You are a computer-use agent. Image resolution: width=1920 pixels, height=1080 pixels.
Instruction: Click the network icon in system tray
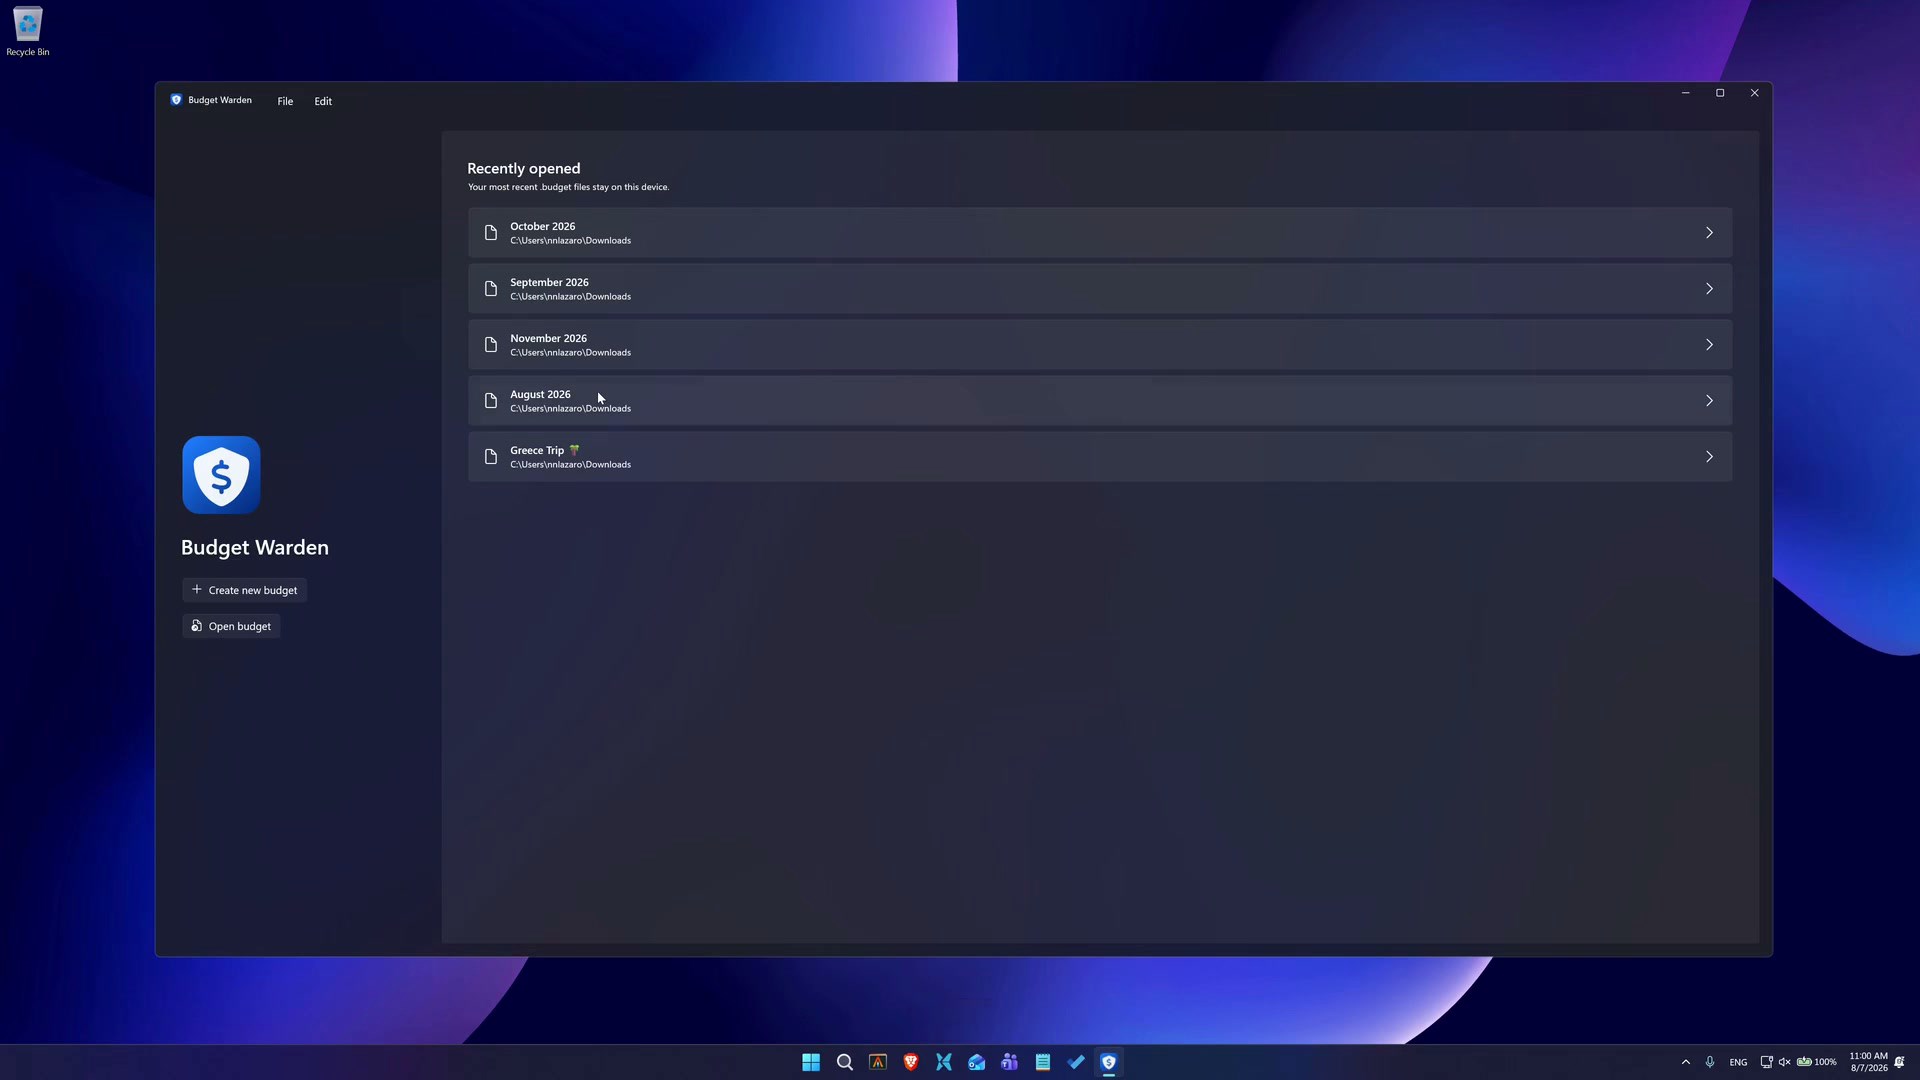tap(1767, 1062)
